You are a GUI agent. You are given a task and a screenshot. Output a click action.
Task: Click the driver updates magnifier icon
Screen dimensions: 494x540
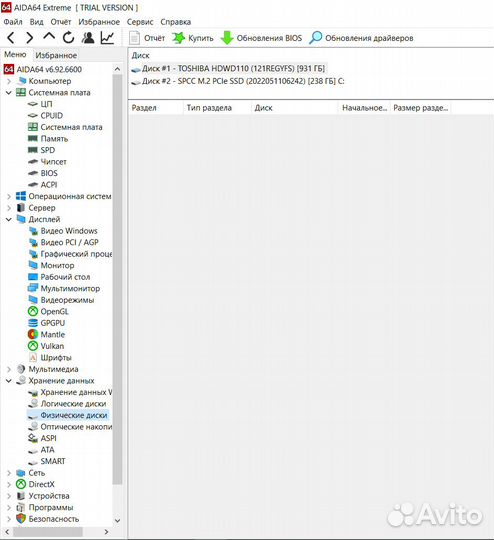[x=316, y=38]
